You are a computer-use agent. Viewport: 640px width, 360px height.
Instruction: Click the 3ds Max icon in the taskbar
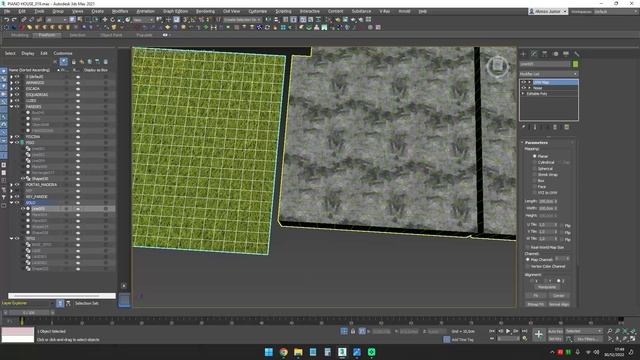pos(342,352)
